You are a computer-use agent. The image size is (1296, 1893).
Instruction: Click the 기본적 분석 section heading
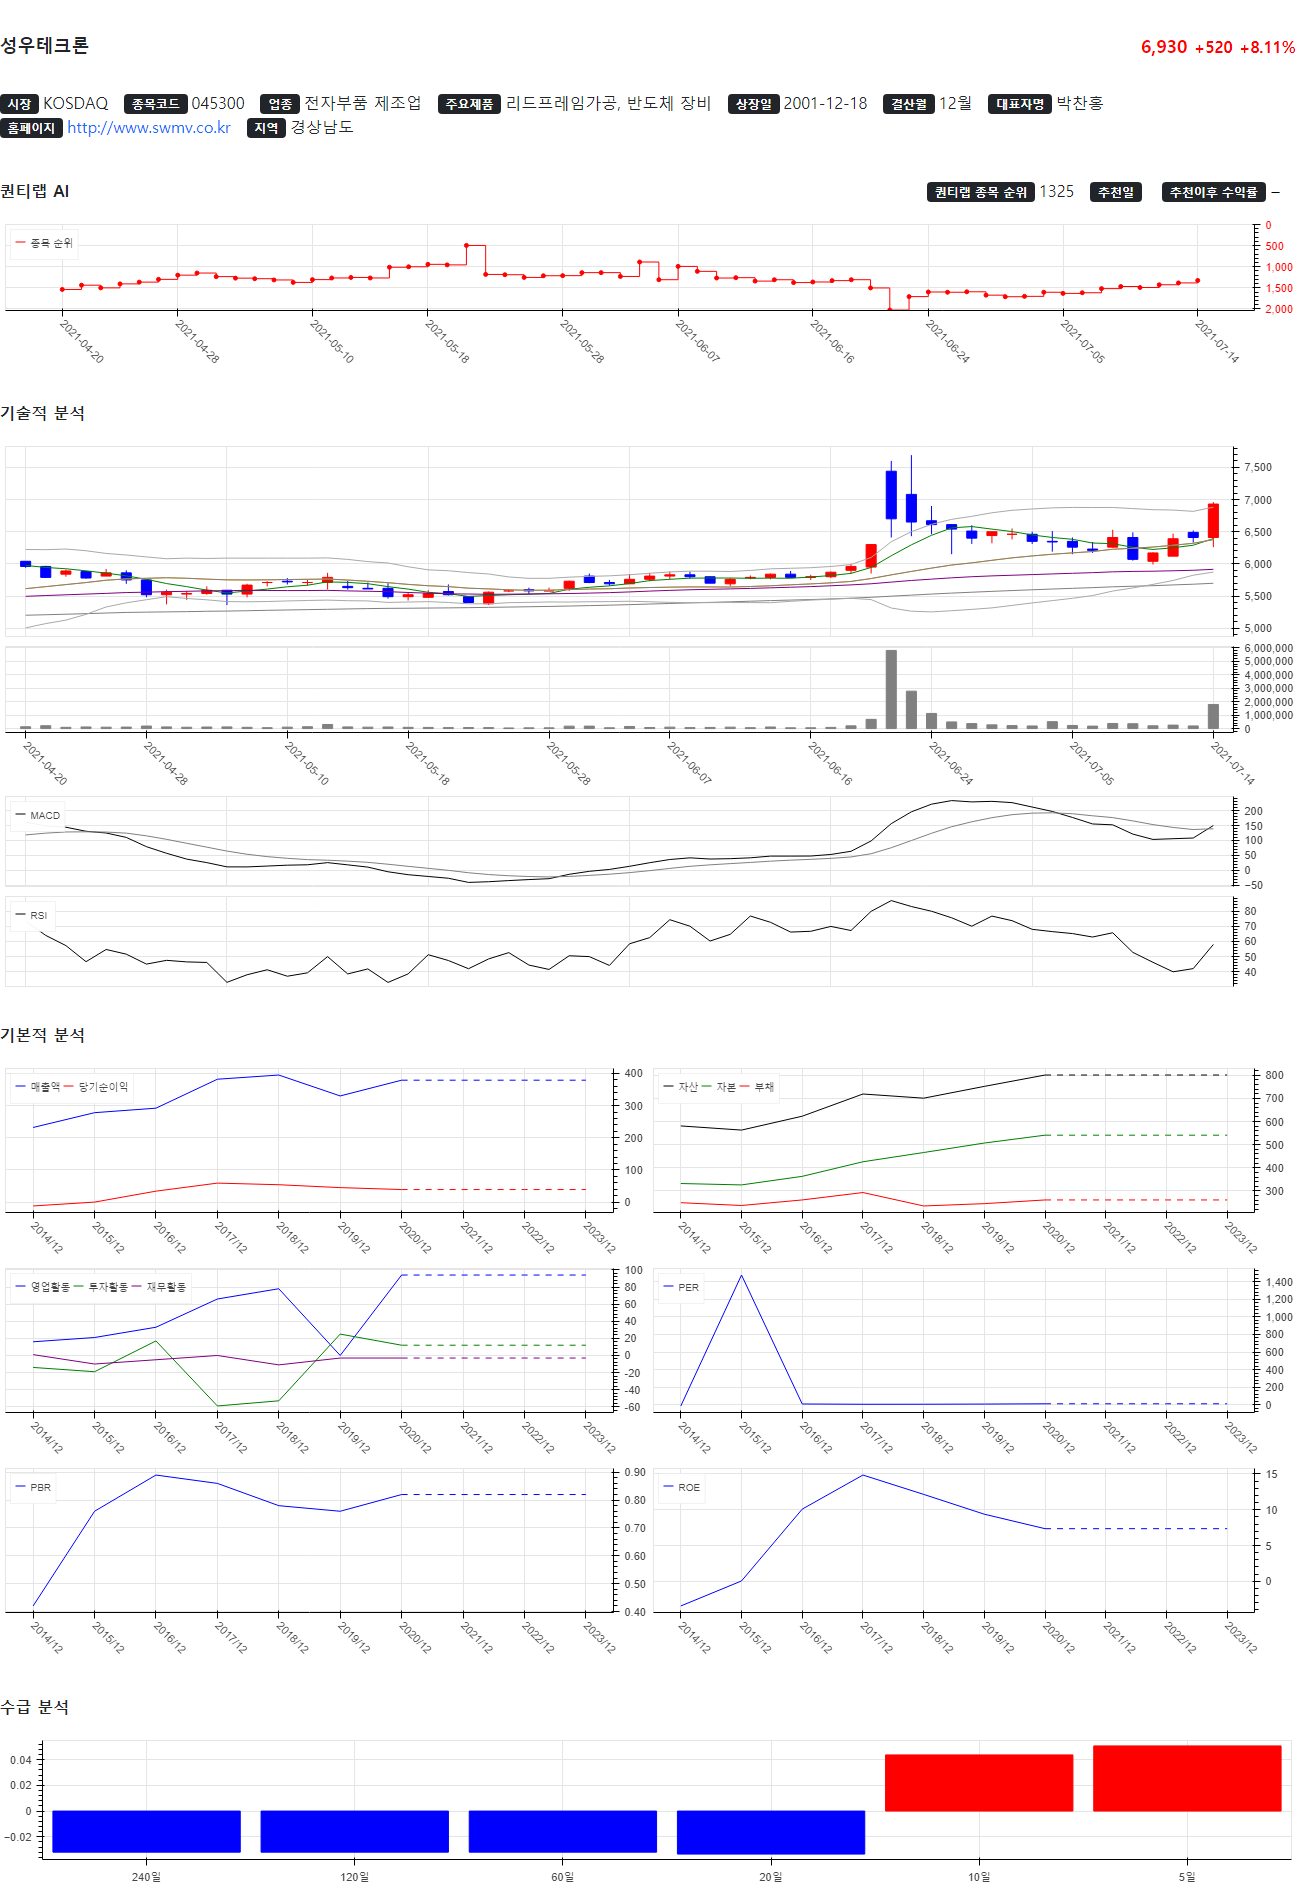point(43,1035)
